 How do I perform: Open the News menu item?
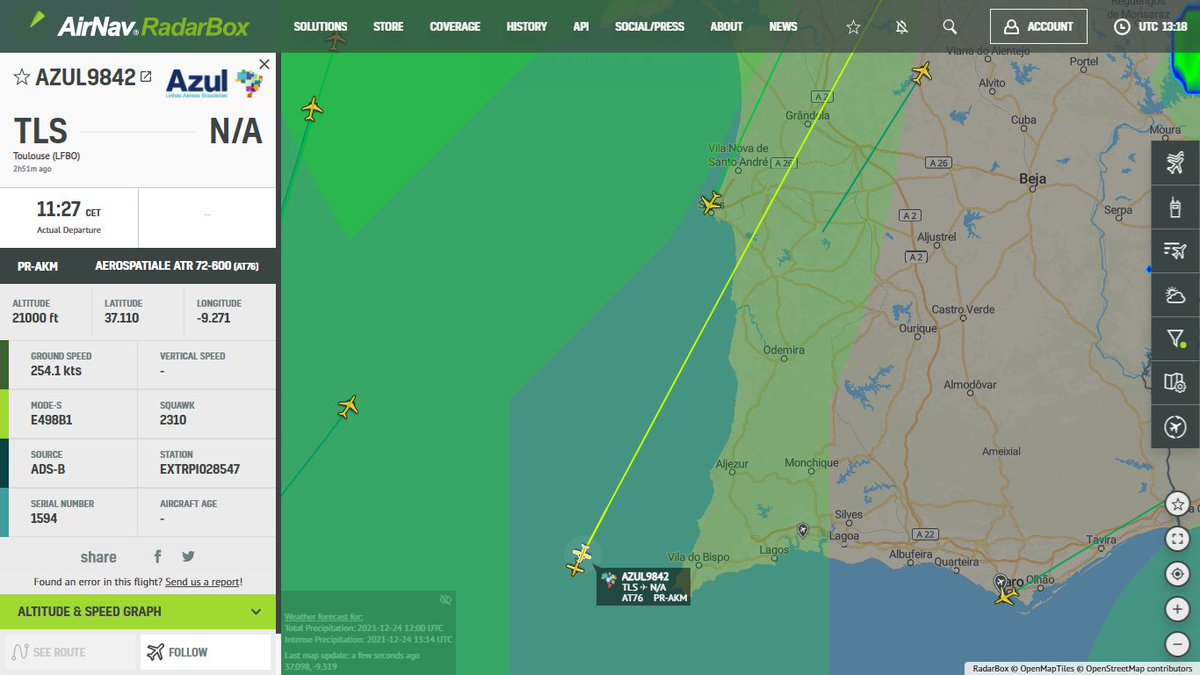pyautogui.click(x=783, y=27)
